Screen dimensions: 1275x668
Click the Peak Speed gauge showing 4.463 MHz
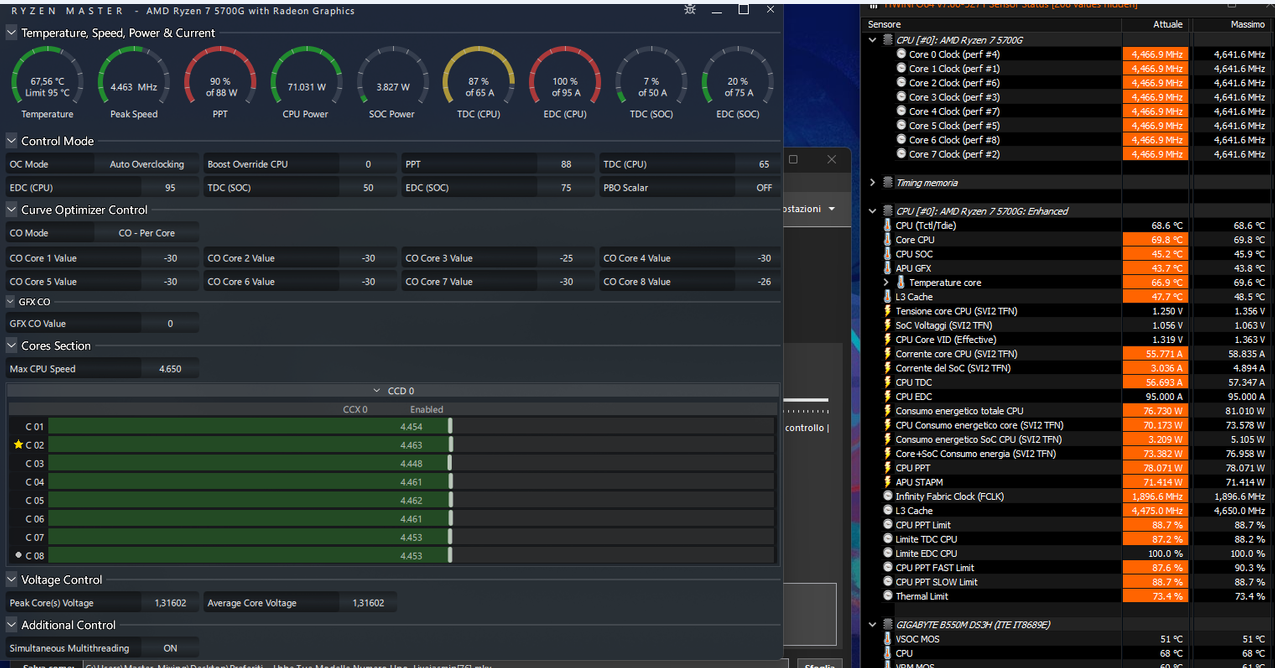tap(134, 82)
